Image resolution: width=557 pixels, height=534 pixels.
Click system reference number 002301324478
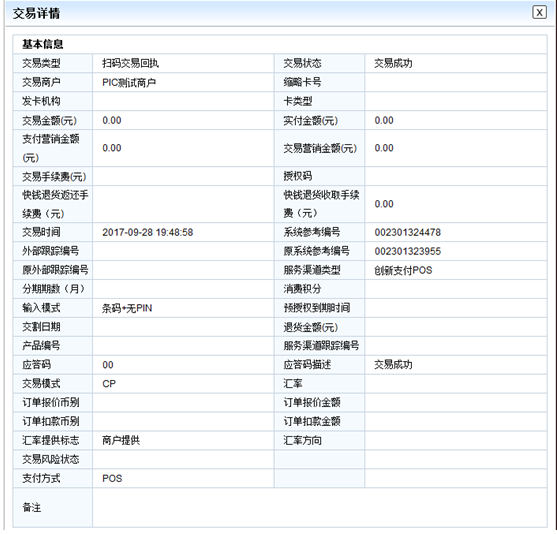point(407,232)
